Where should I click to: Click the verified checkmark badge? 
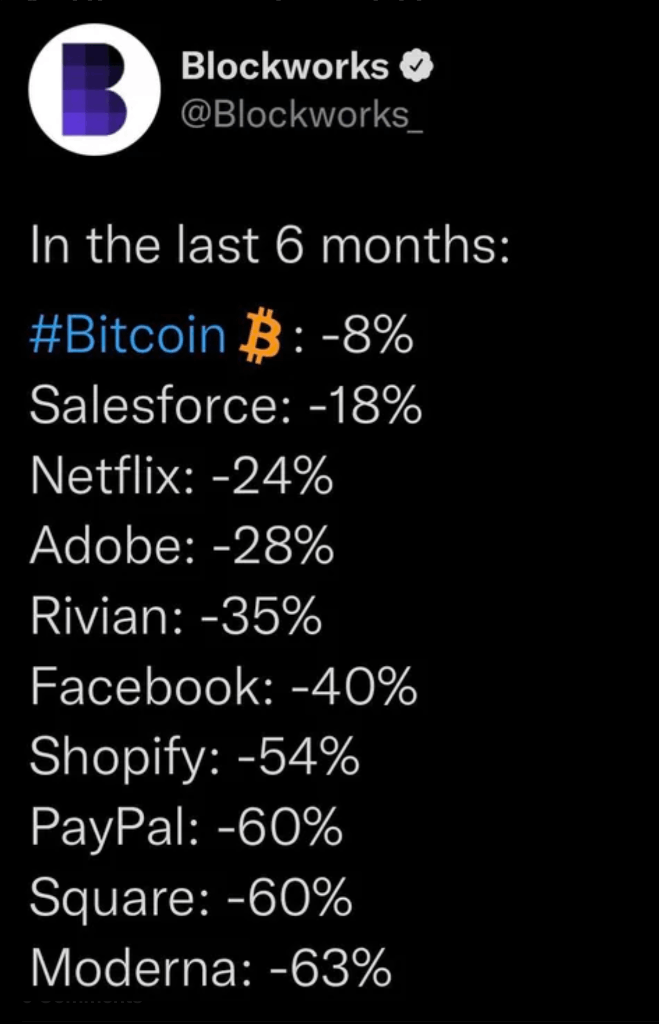pos(416,67)
